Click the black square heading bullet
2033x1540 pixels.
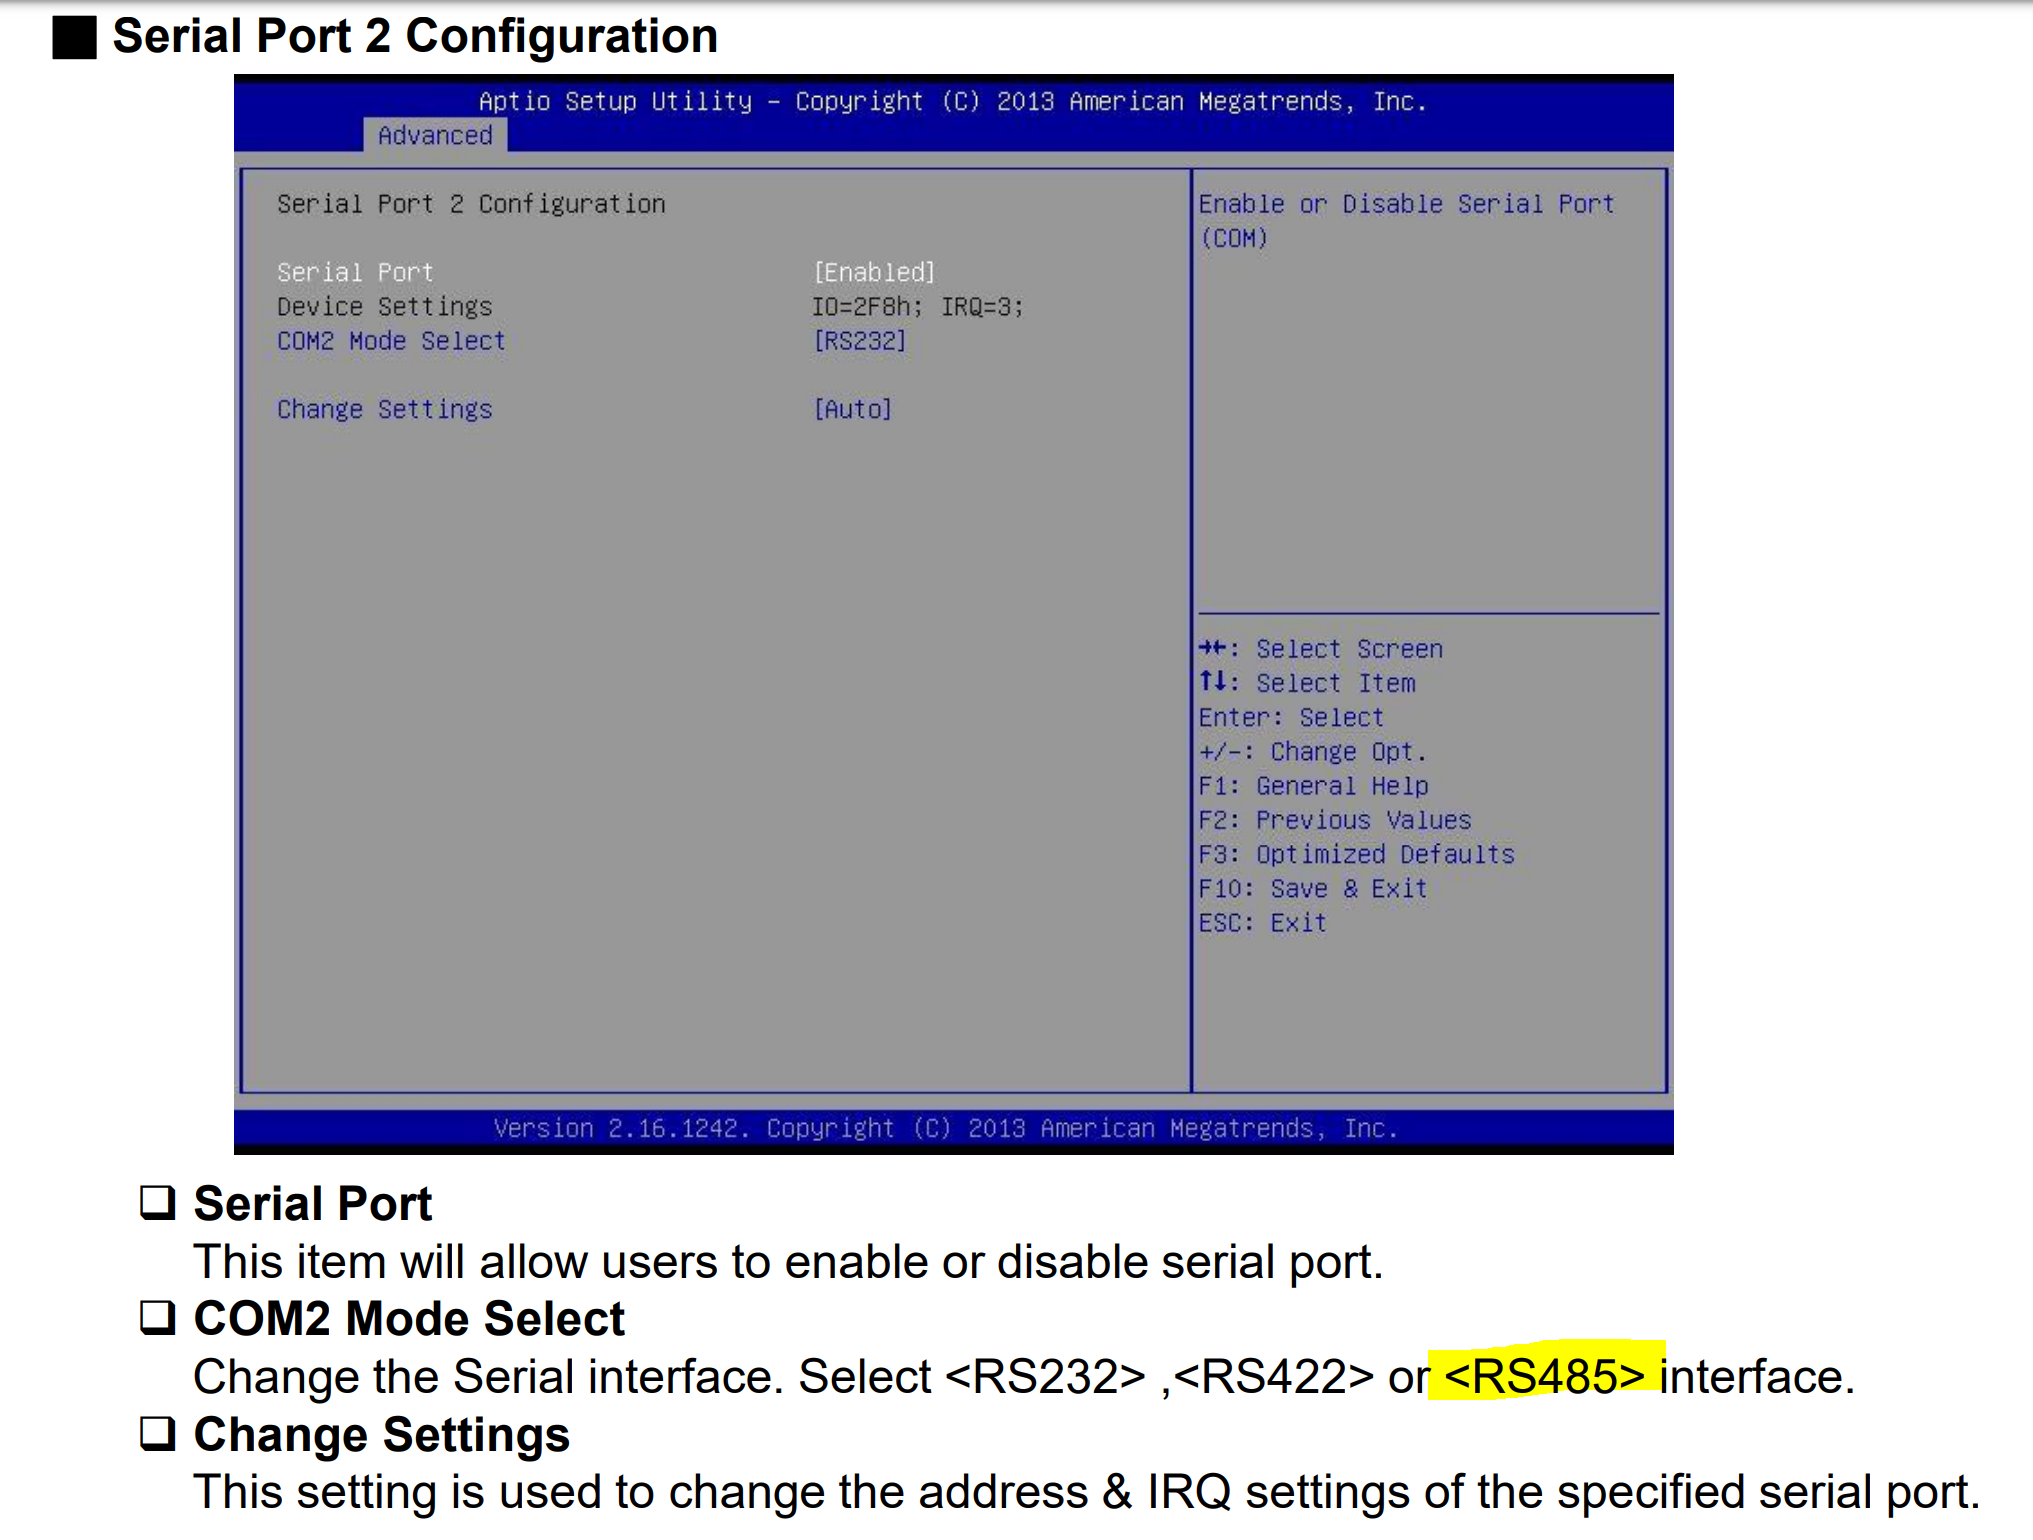pyautogui.click(x=74, y=38)
